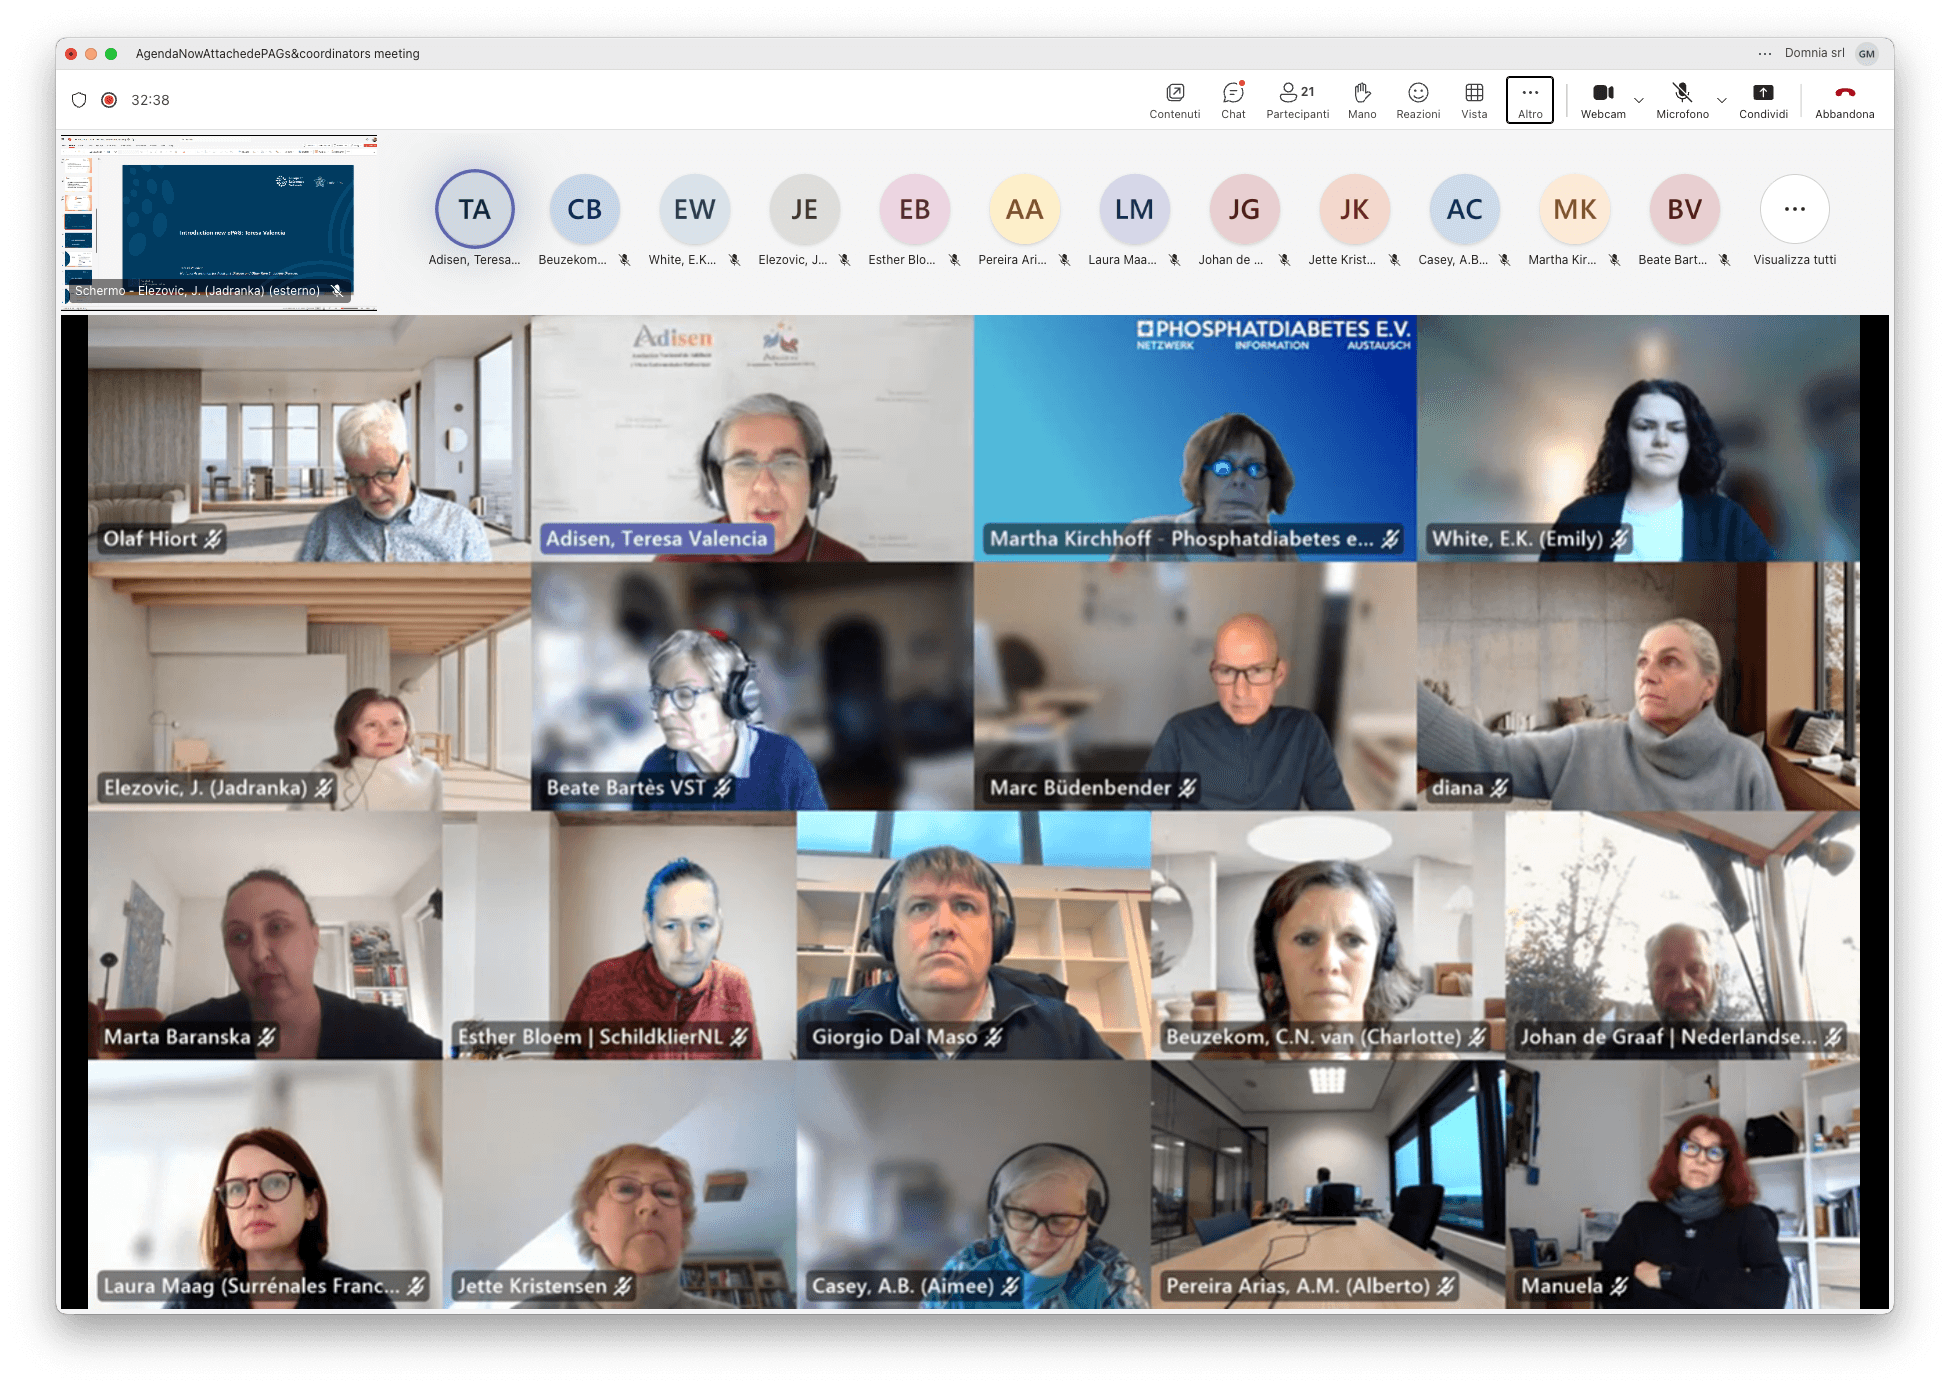Viewport: 1950px width, 1388px height.
Task: Click the red recording indicator
Action: pos(109,100)
